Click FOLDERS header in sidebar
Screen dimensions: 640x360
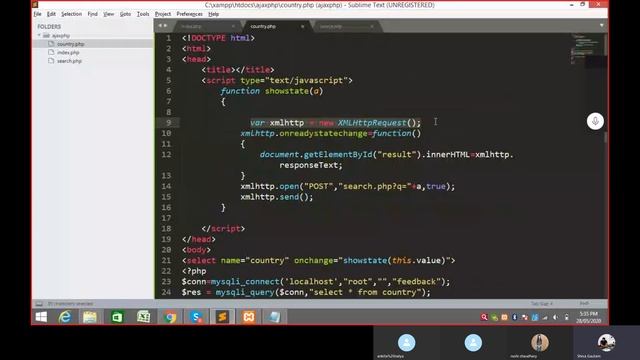49,27
